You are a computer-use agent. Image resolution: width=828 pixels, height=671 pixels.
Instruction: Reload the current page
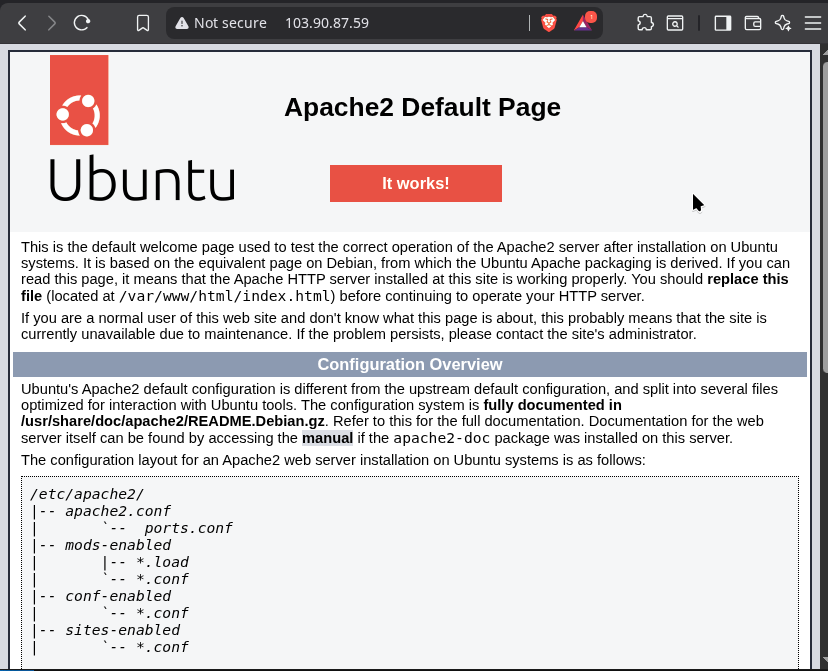(82, 23)
